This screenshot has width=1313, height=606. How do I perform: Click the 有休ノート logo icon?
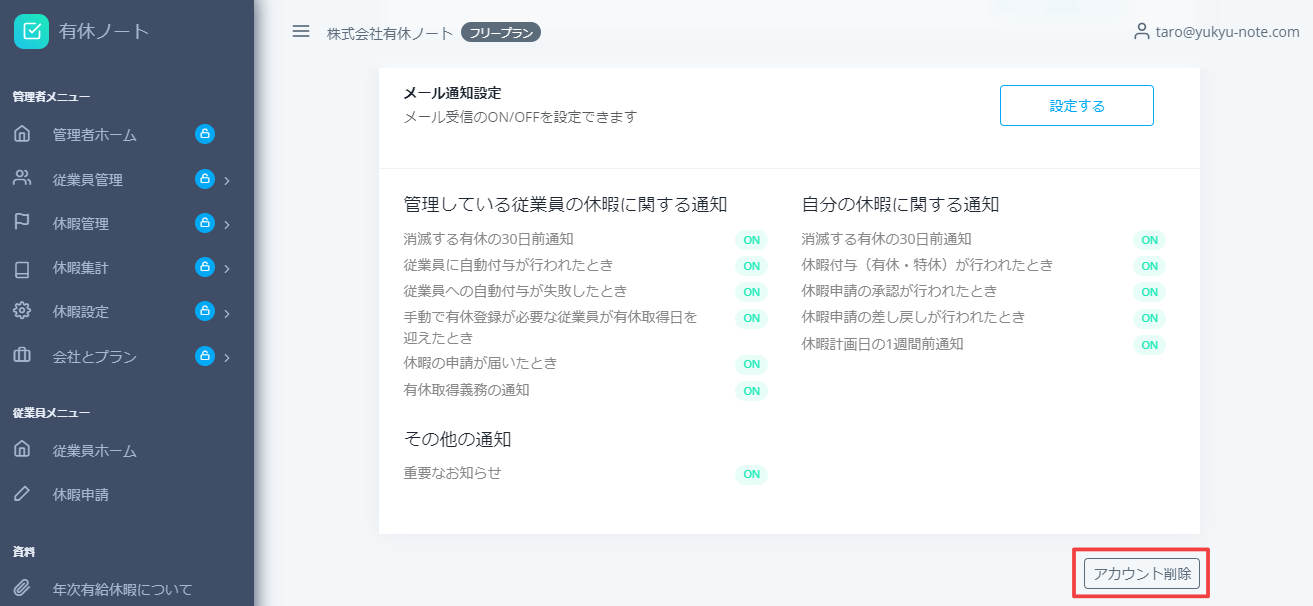29,30
